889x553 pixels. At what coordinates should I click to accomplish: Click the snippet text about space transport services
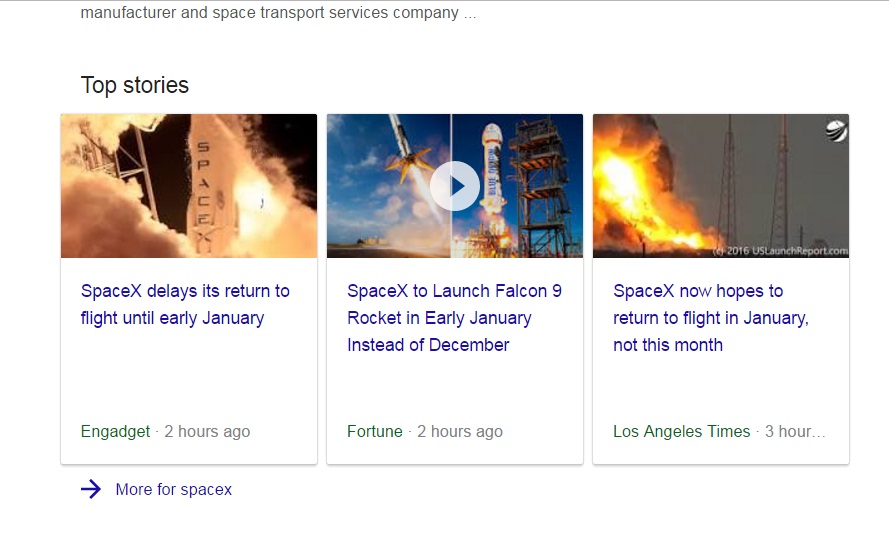(278, 14)
